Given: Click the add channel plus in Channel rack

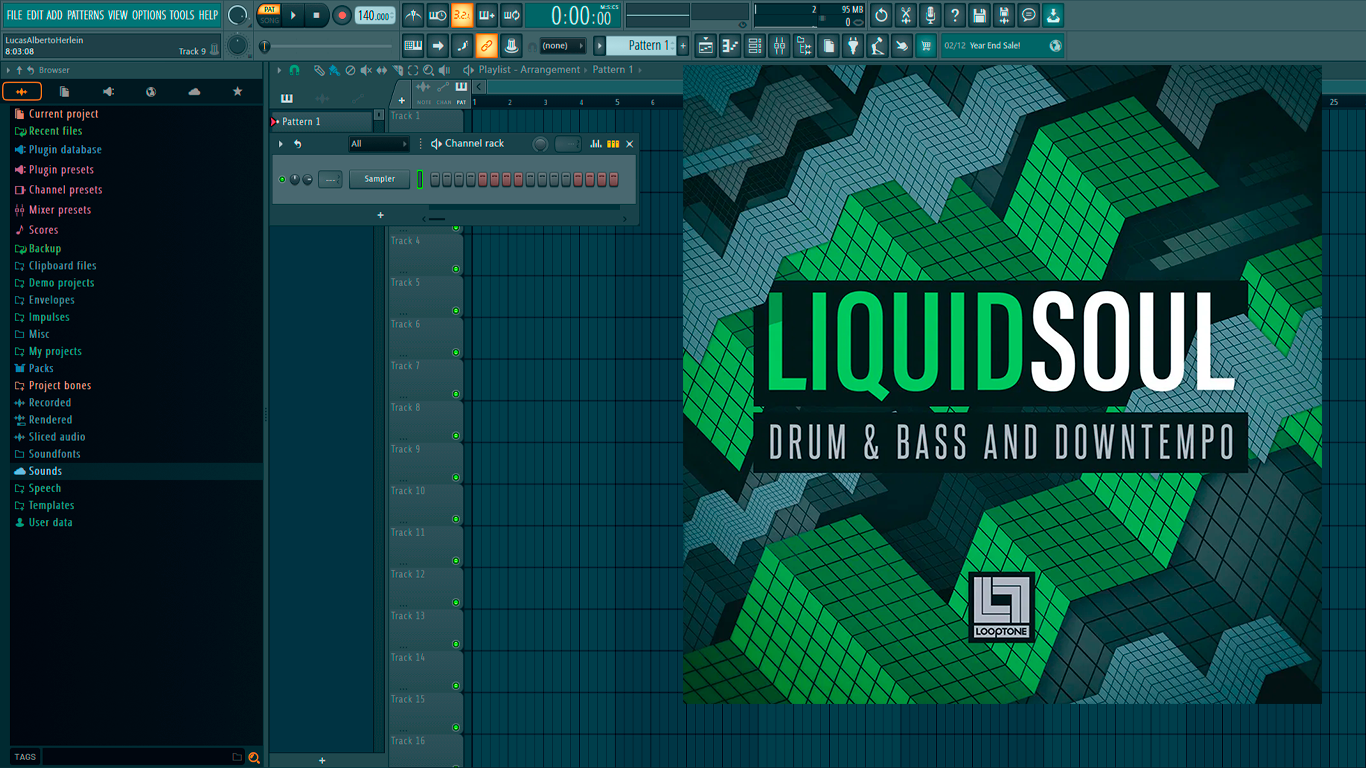Looking at the screenshot, I should (x=380, y=215).
